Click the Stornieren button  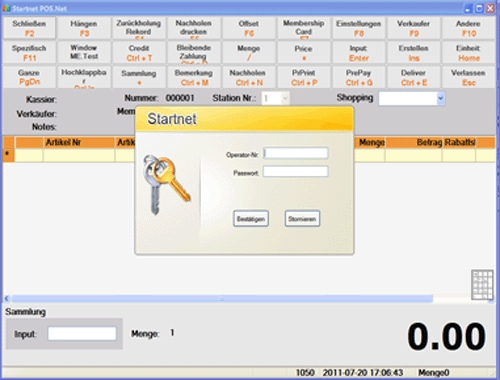[302, 219]
